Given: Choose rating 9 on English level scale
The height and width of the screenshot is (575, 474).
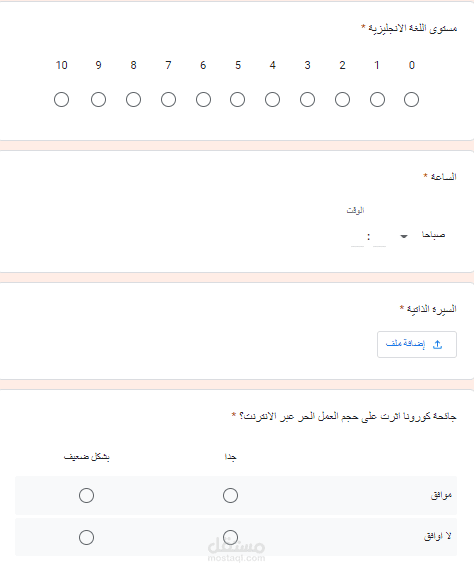Looking at the screenshot, I should tap(98, 99).
